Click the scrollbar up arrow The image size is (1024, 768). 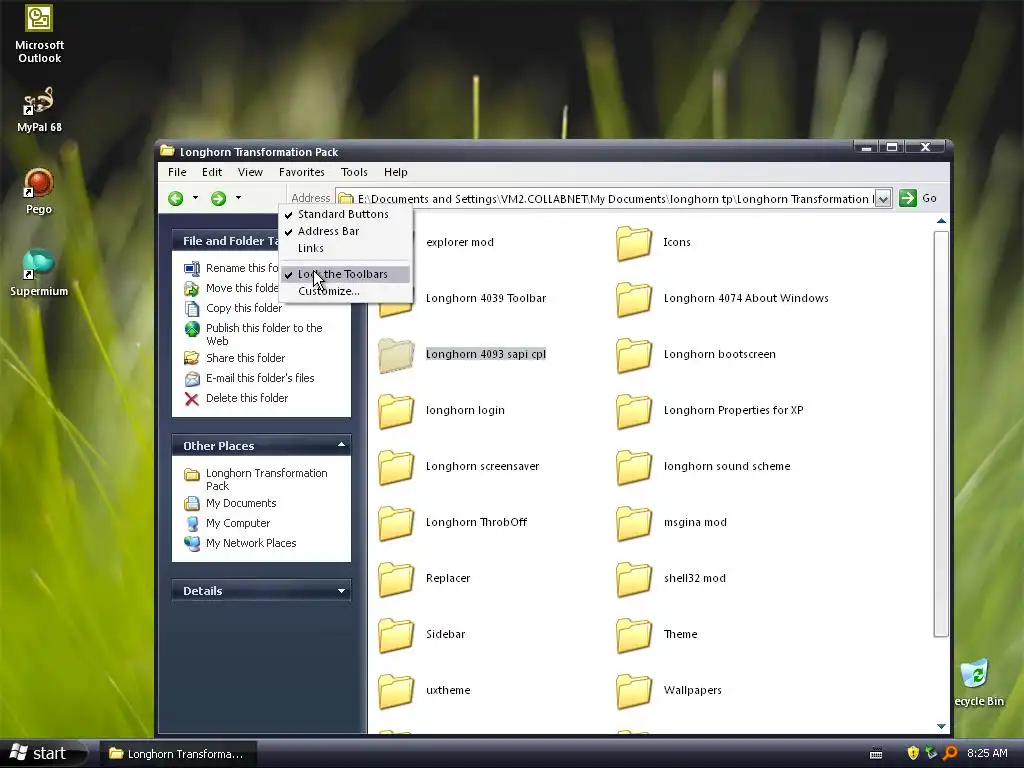[941, 221]
